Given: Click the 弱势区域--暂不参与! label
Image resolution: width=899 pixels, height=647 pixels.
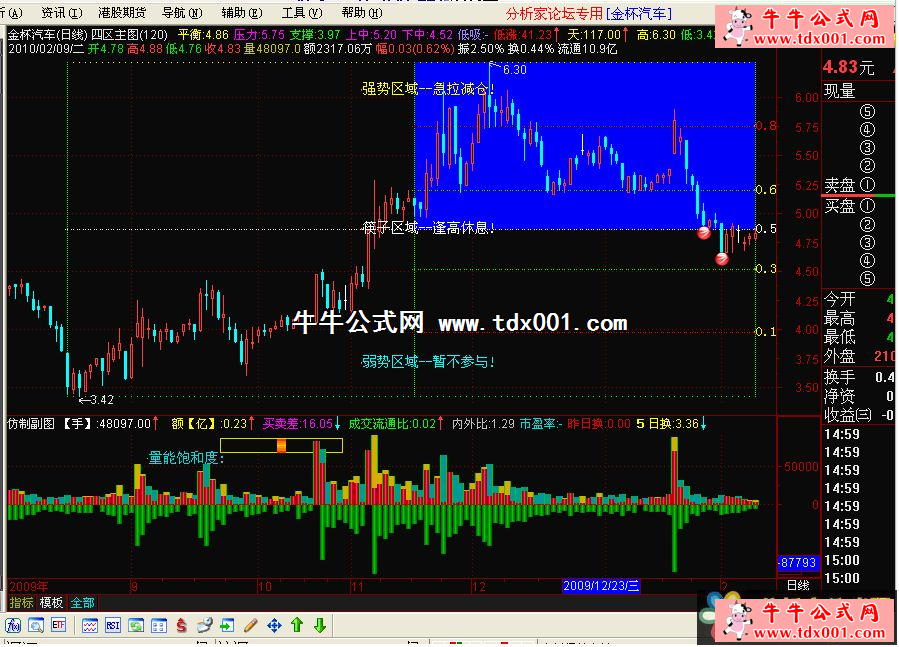Looking at the screenshot, I should 428,361.
